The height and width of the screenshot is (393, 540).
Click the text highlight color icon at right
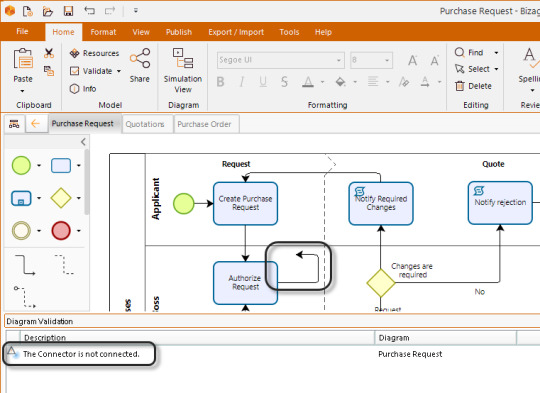click(425, 82)
